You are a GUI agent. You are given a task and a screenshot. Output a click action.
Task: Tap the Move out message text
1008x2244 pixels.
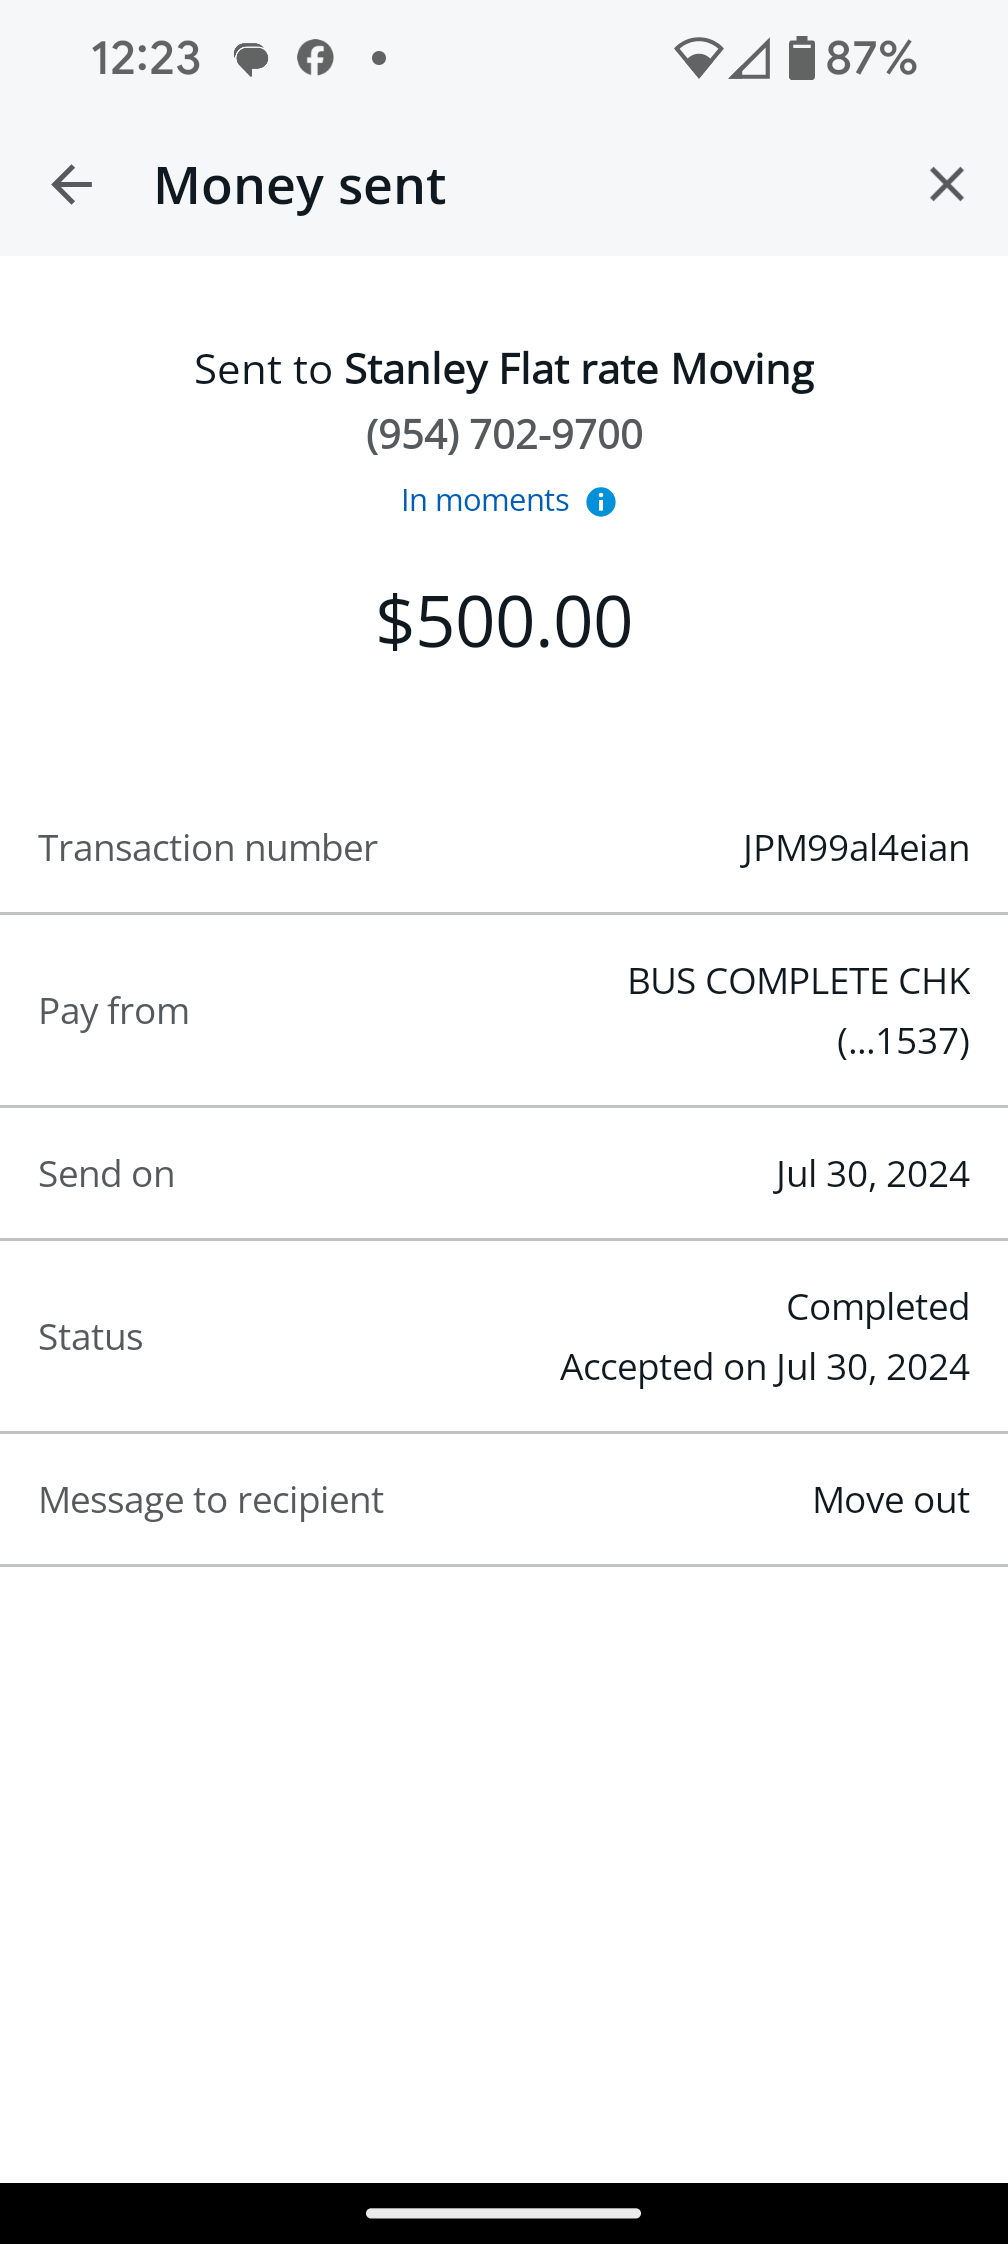(x=891, y=1500)
